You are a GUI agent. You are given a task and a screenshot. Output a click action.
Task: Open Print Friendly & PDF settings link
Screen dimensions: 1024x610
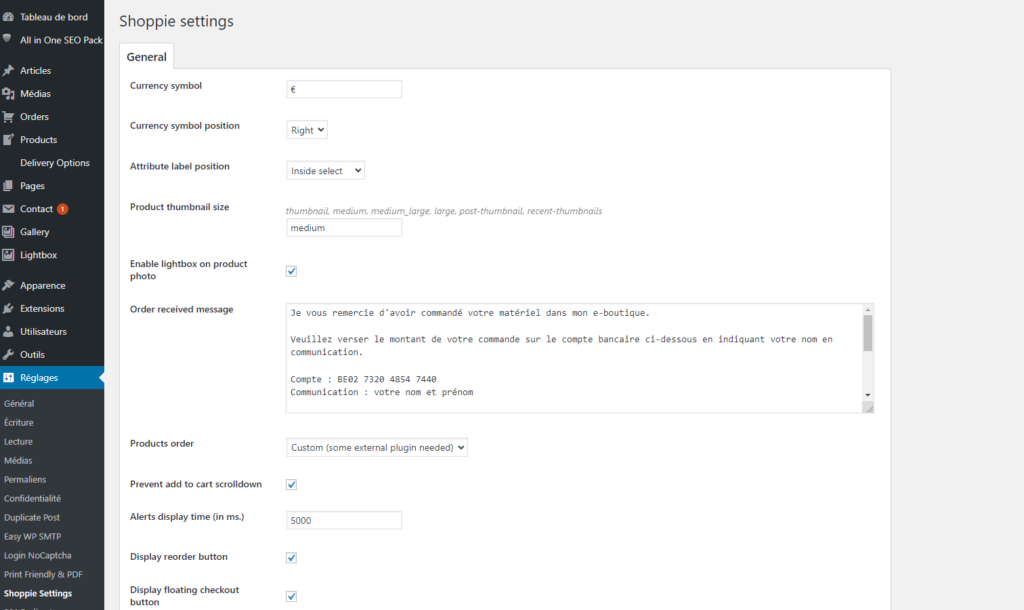tap(43, 574)
